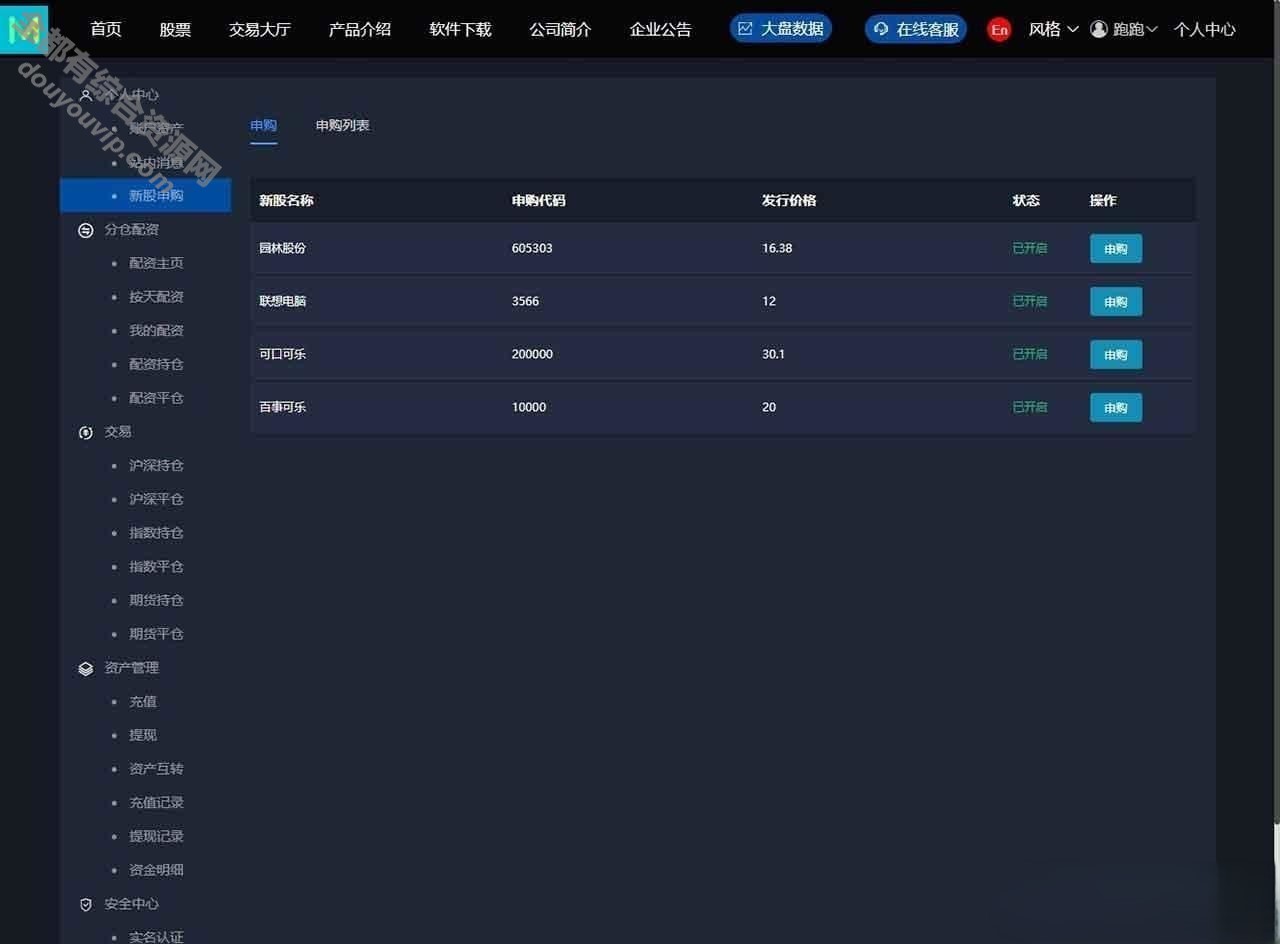Viewport: 1280px width, 944px height.
Task: Click 联想电脑 stock name
Action: (x=283, y=301)
